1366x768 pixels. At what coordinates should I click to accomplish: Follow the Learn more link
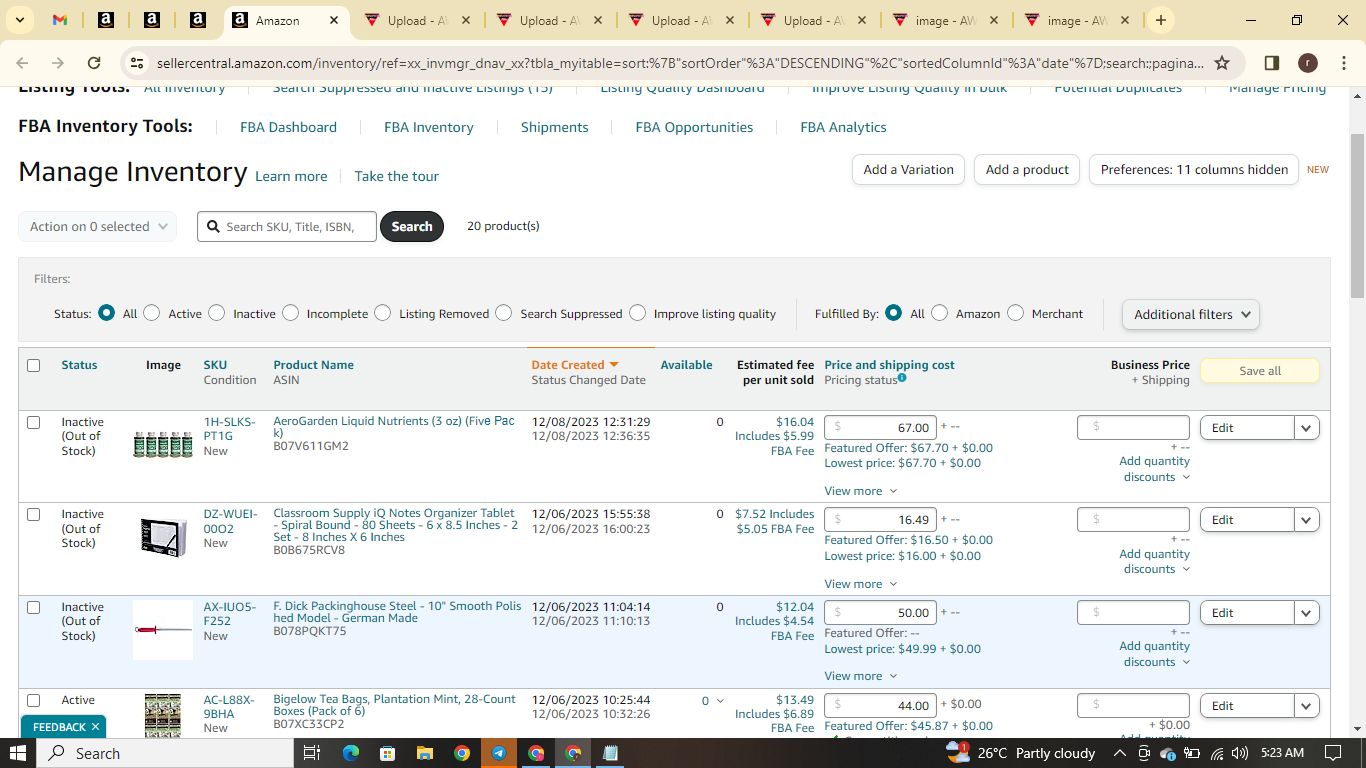coord(291,176)
